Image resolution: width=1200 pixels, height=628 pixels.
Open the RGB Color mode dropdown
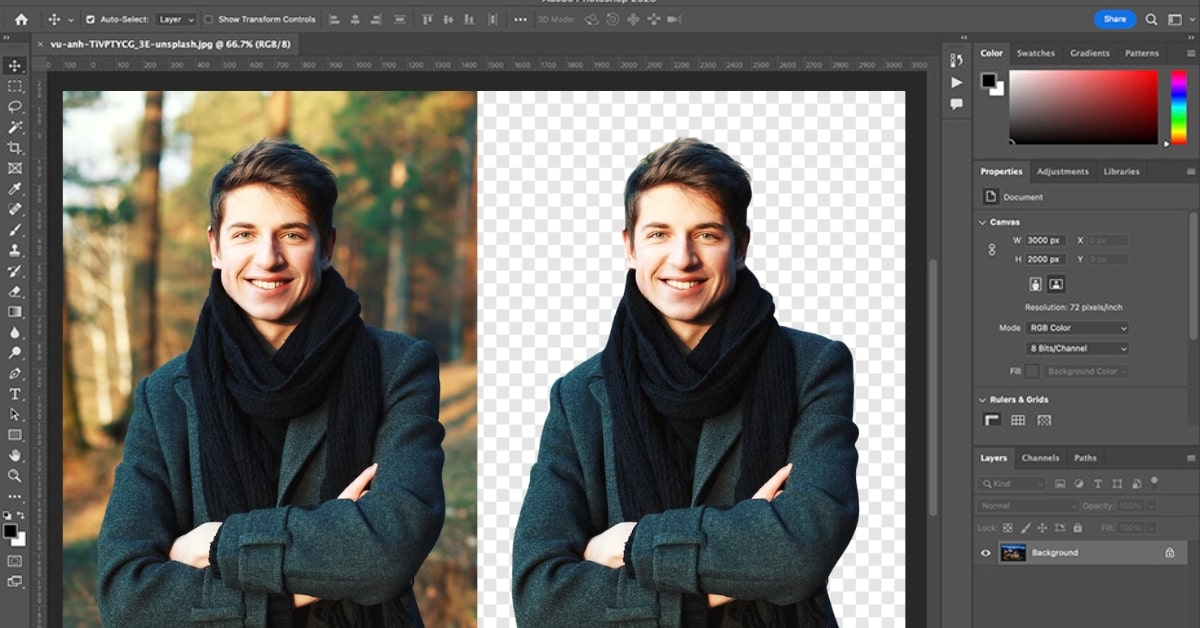coord(1078,328)
